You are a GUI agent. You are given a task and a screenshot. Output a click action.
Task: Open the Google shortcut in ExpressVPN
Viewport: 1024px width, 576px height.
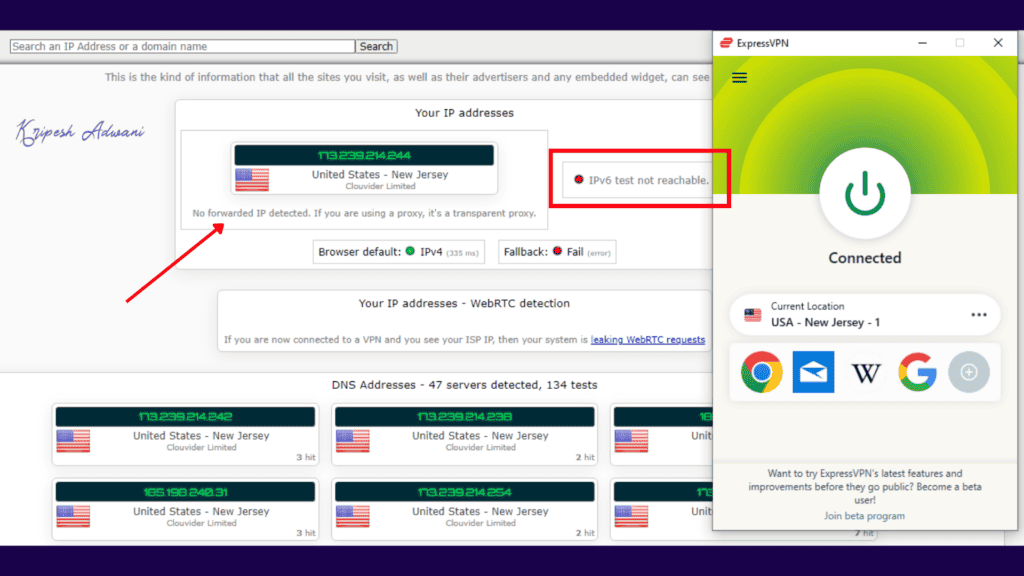pos(917,371)
